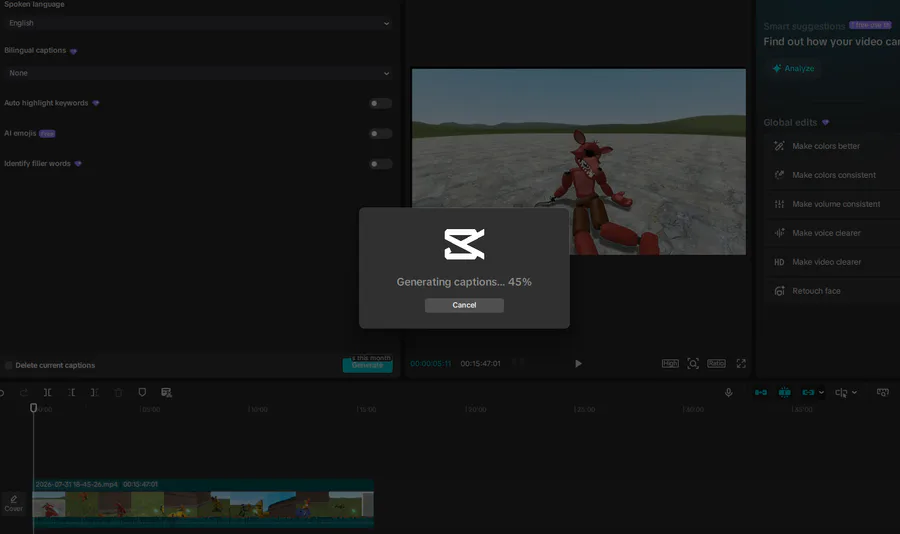The image size is (900, 534).
Task: Click the 00:15:47:01 total duration text
Action: (x=480, y=363)
